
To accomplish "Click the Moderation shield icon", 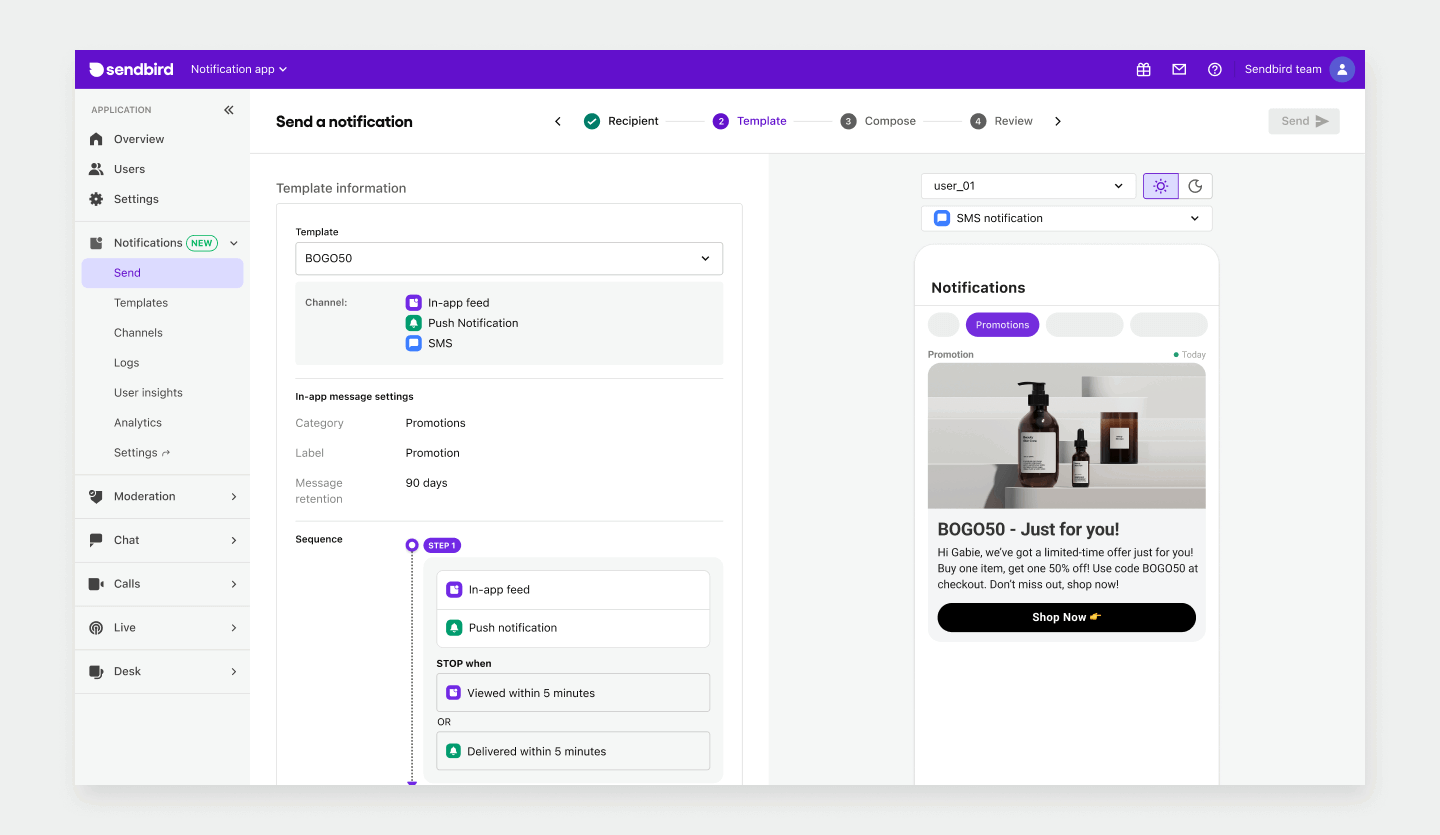I will [x=96, y=496].
